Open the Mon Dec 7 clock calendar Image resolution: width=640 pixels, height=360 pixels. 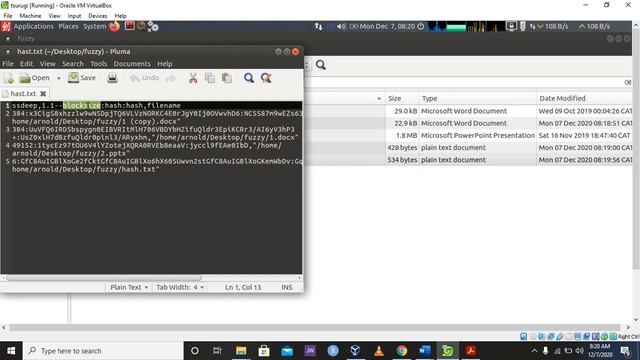click(x=387, y=26)
